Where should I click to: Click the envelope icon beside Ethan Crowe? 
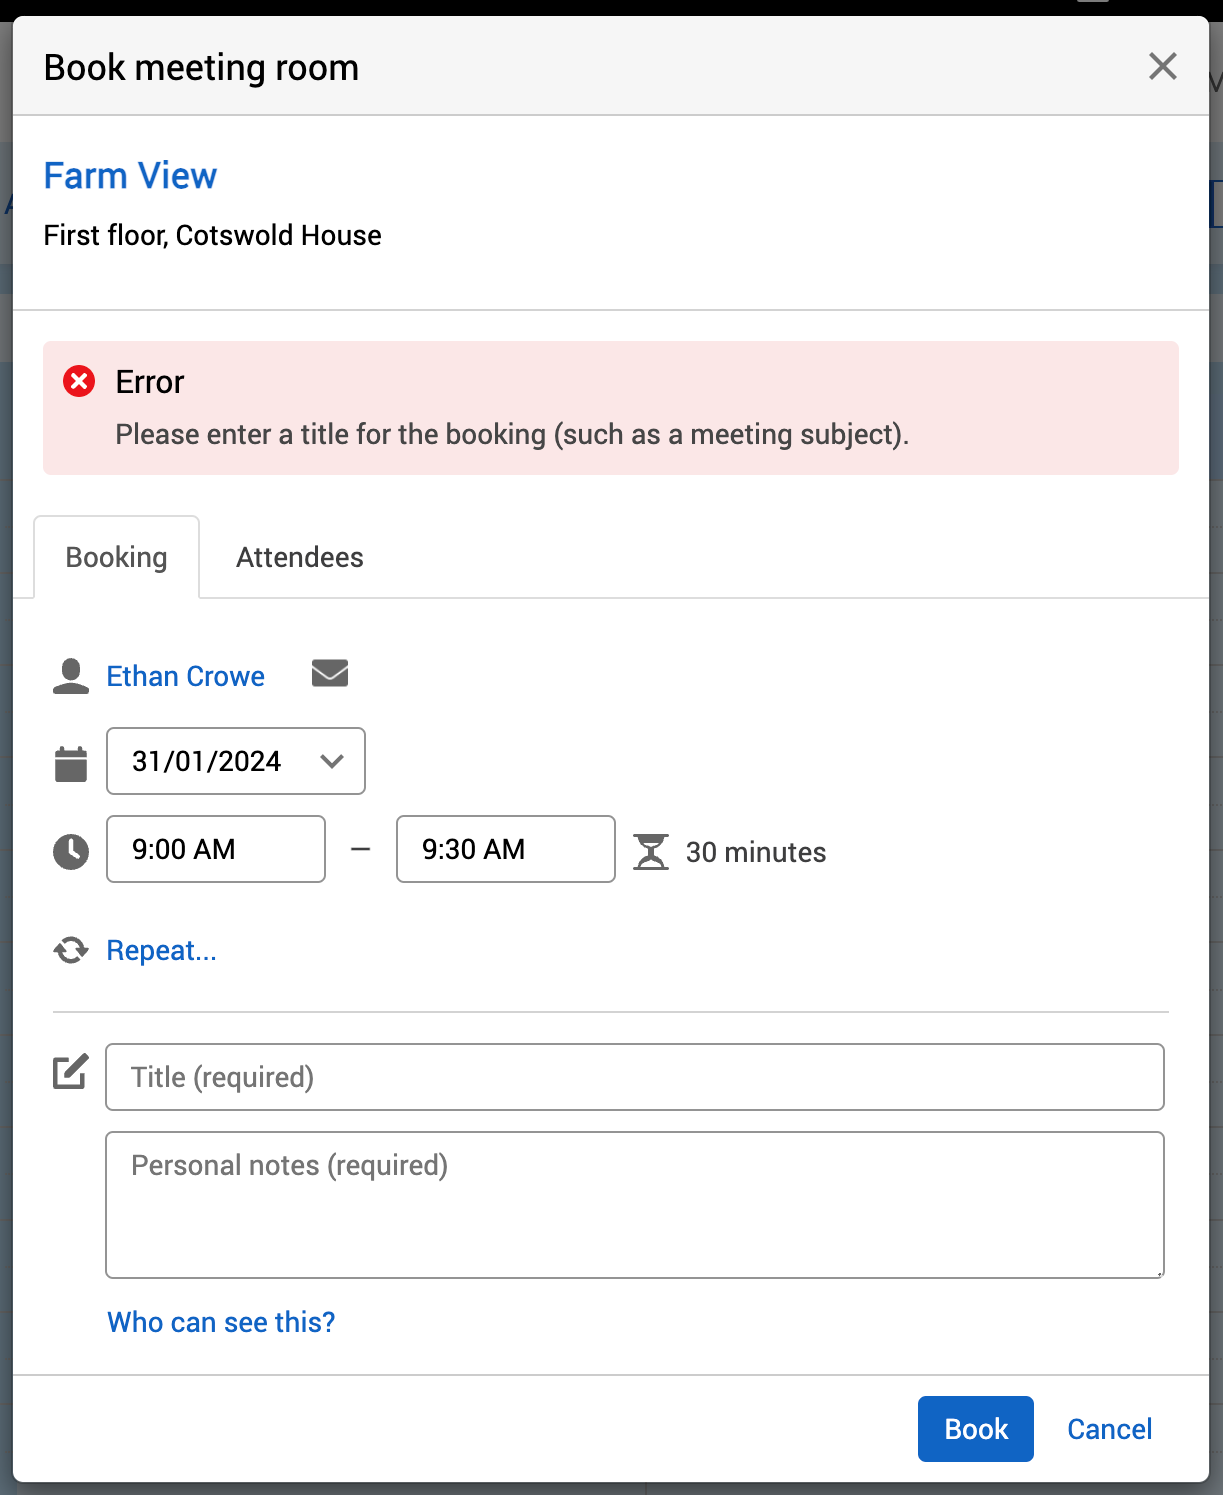329,674
